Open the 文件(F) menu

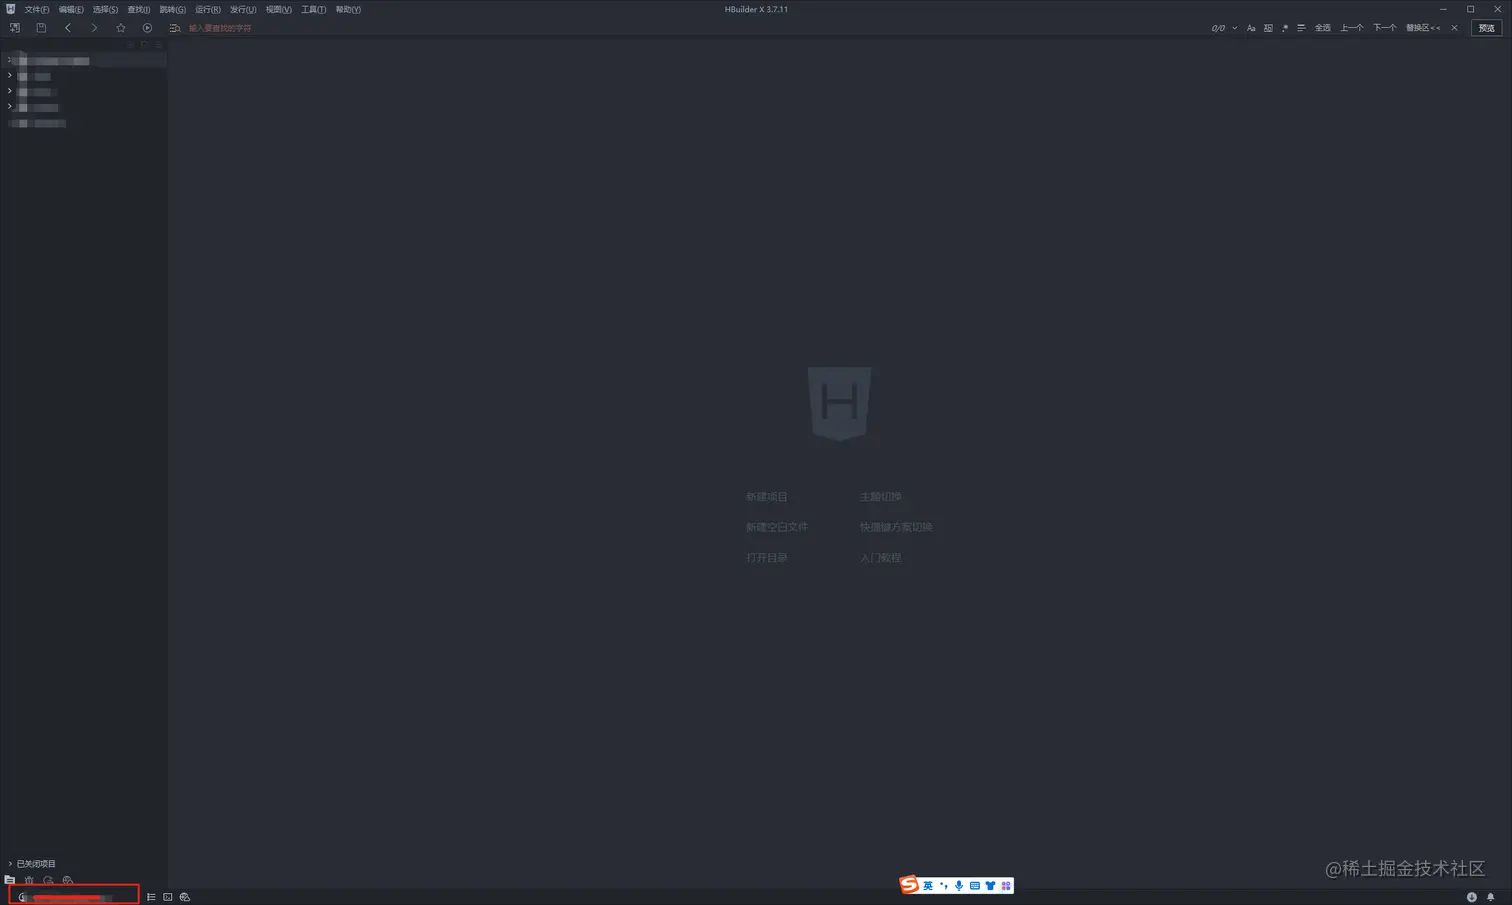(x=37, y=9)
